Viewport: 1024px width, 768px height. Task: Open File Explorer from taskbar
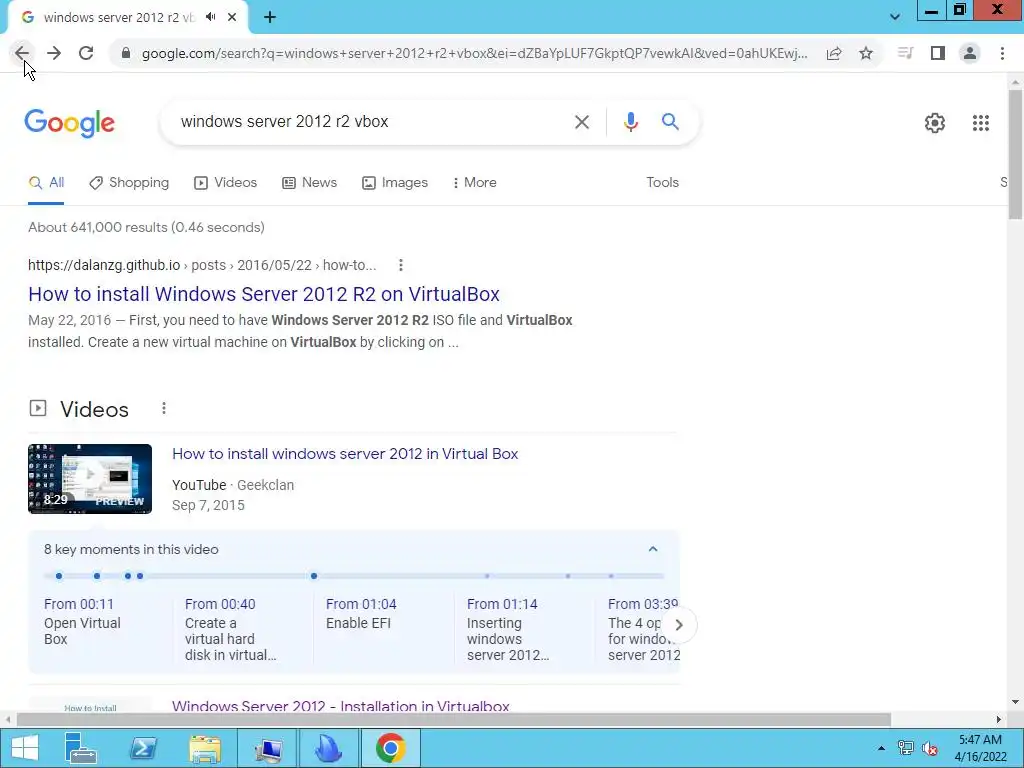coord(205,748)
